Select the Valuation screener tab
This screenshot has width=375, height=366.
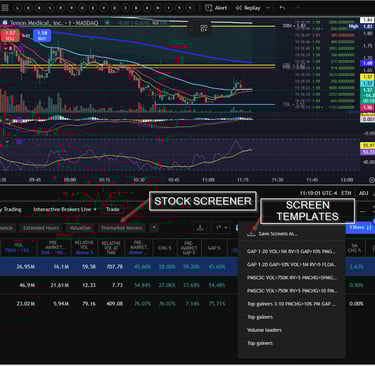80,228
